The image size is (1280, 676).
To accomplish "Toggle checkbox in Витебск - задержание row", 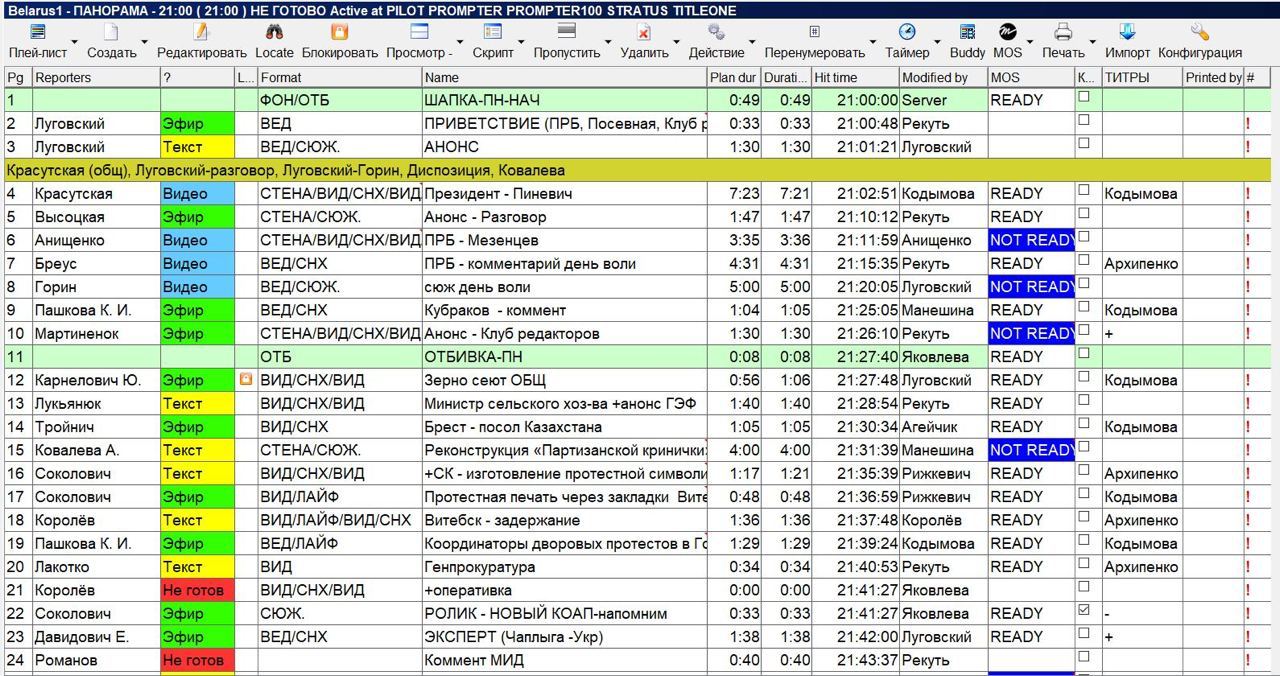I will [x=1084, y=517].
